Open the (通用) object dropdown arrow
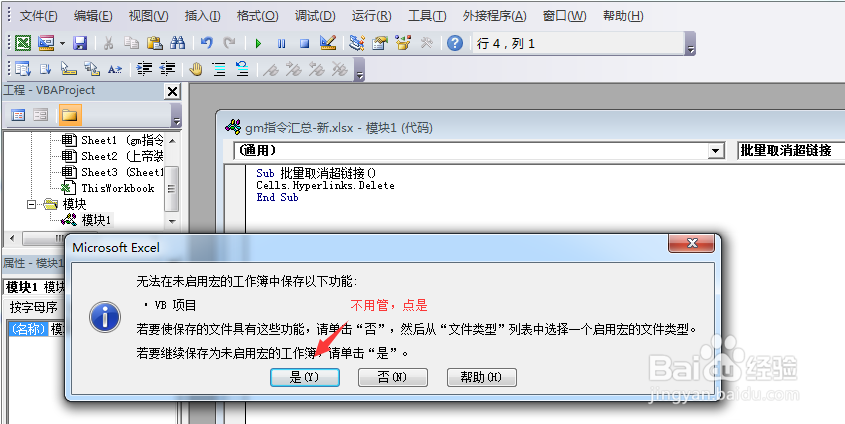 pos(716,151)
